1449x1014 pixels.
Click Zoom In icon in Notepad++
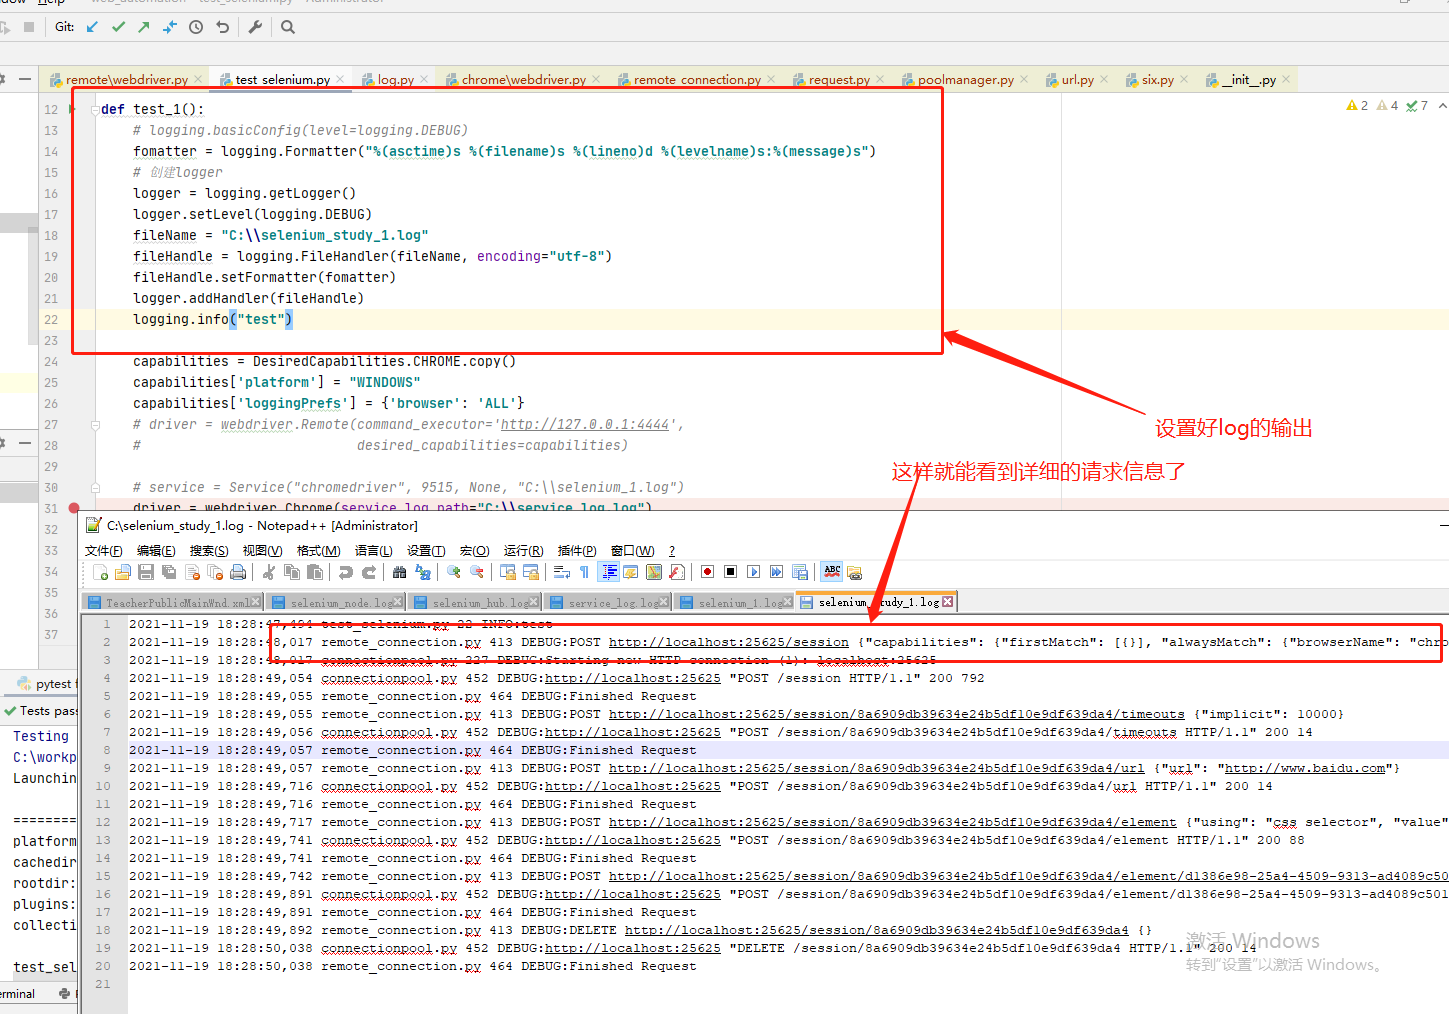coord(454,572)
